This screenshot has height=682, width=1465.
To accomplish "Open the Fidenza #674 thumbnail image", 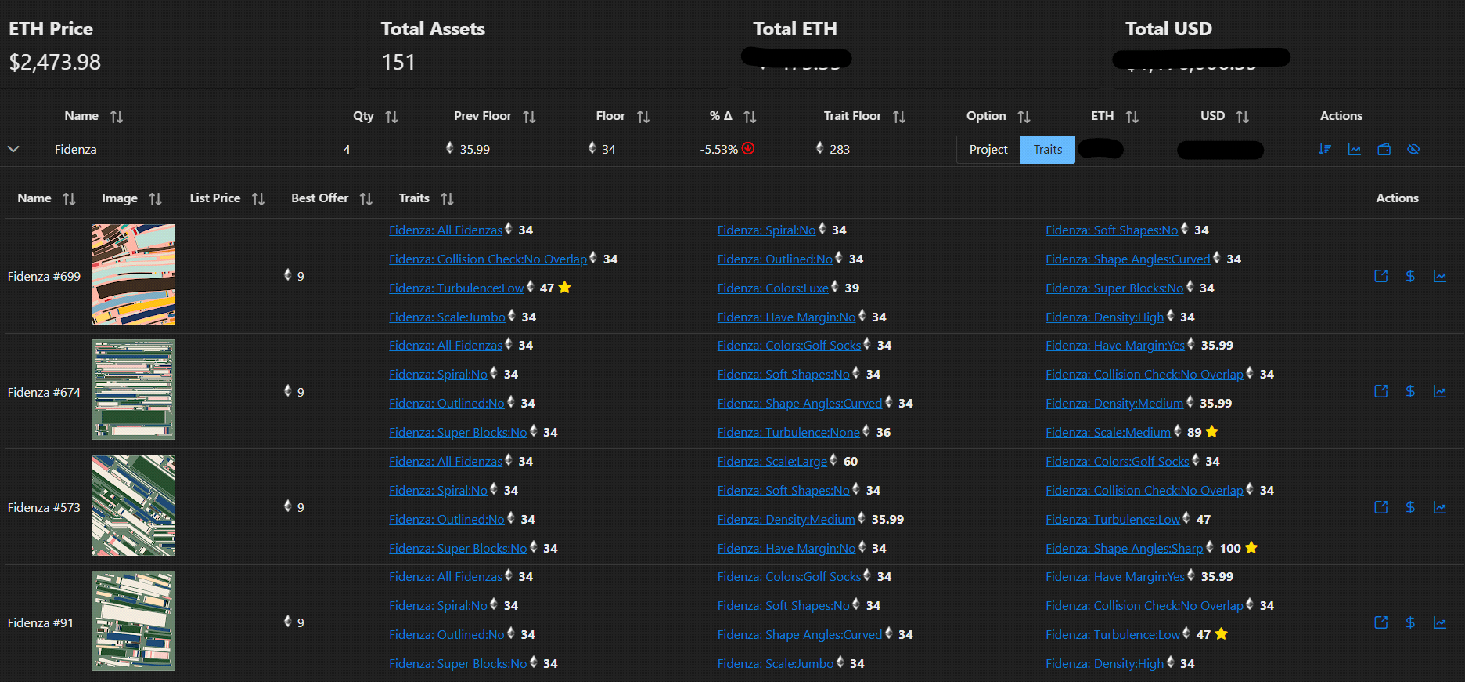I will tap(133, 390).
